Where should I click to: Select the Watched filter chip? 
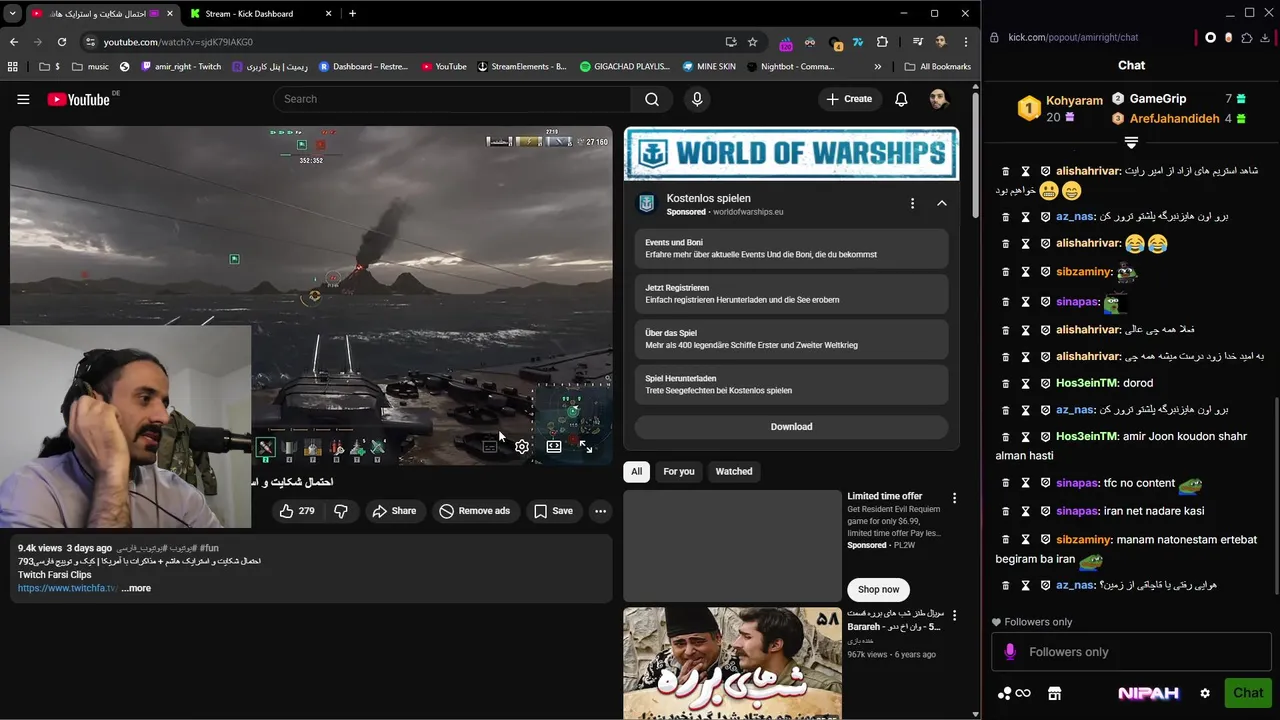tap(734, 471)
